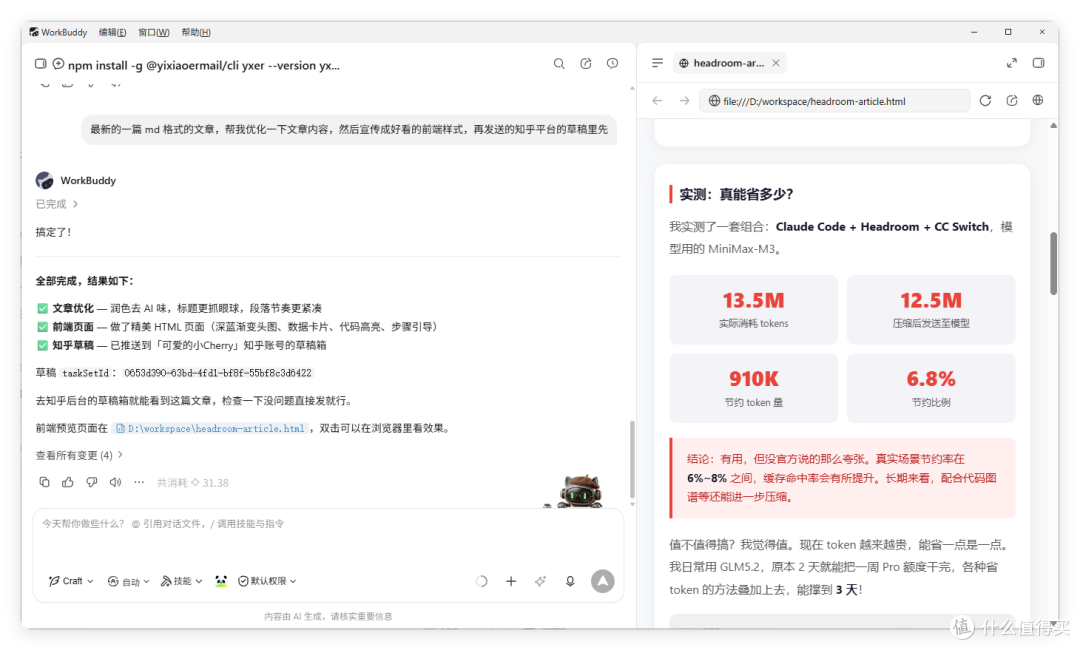Click the context usage ring indicator
The width and height of the screenshot is (1080, 650).
click(x=481, y=581)
